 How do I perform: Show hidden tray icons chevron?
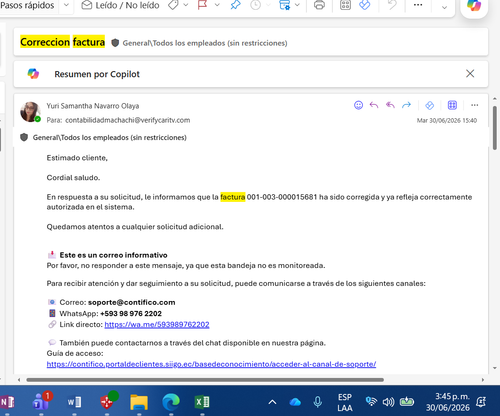[272, 402]
